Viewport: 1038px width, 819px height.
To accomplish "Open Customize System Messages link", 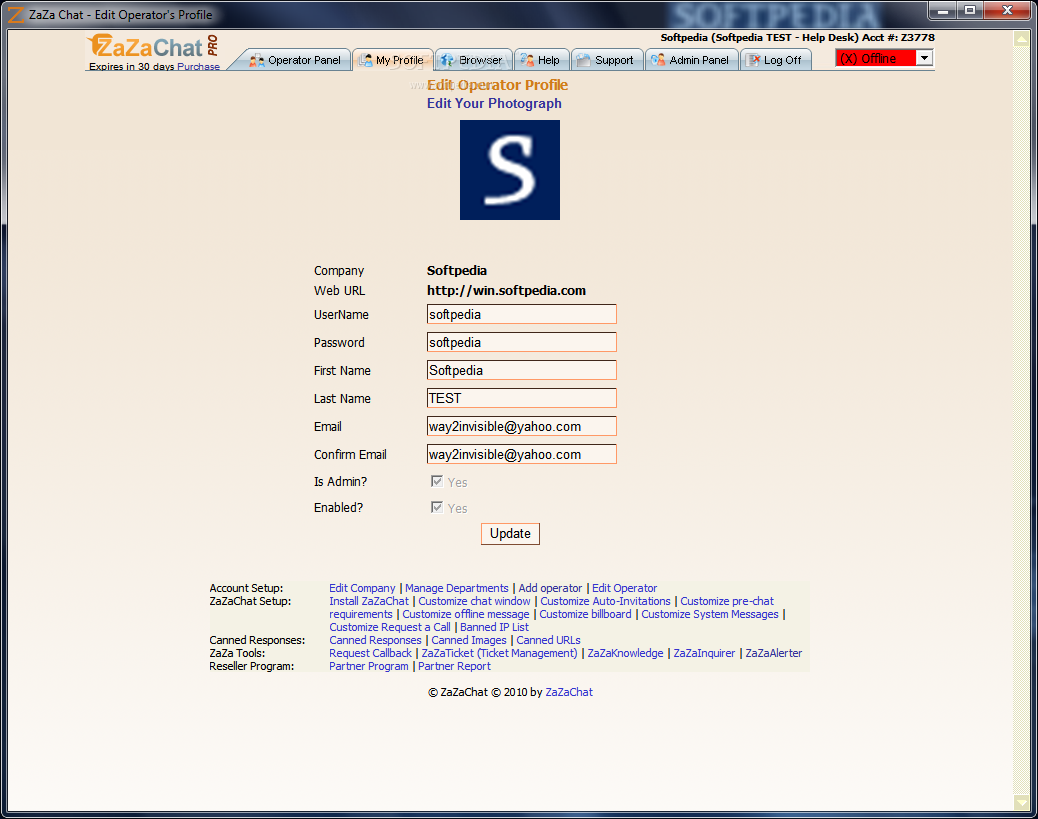I will click(x=710, y=614).
